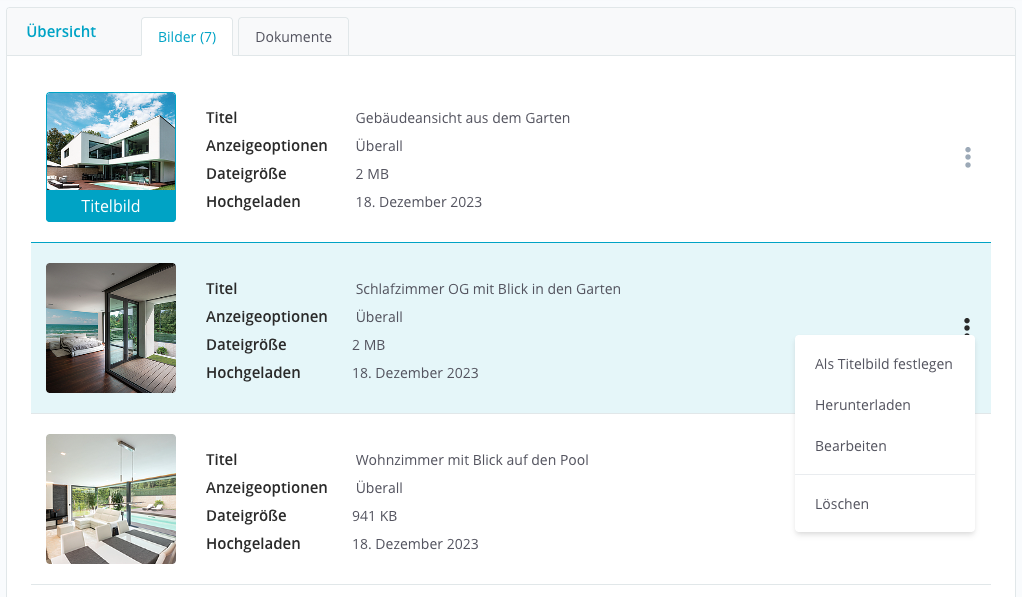Viewport: 1022px width, 597px height.
Task: Click the Titelbild badge on first image
Action: 111,207
